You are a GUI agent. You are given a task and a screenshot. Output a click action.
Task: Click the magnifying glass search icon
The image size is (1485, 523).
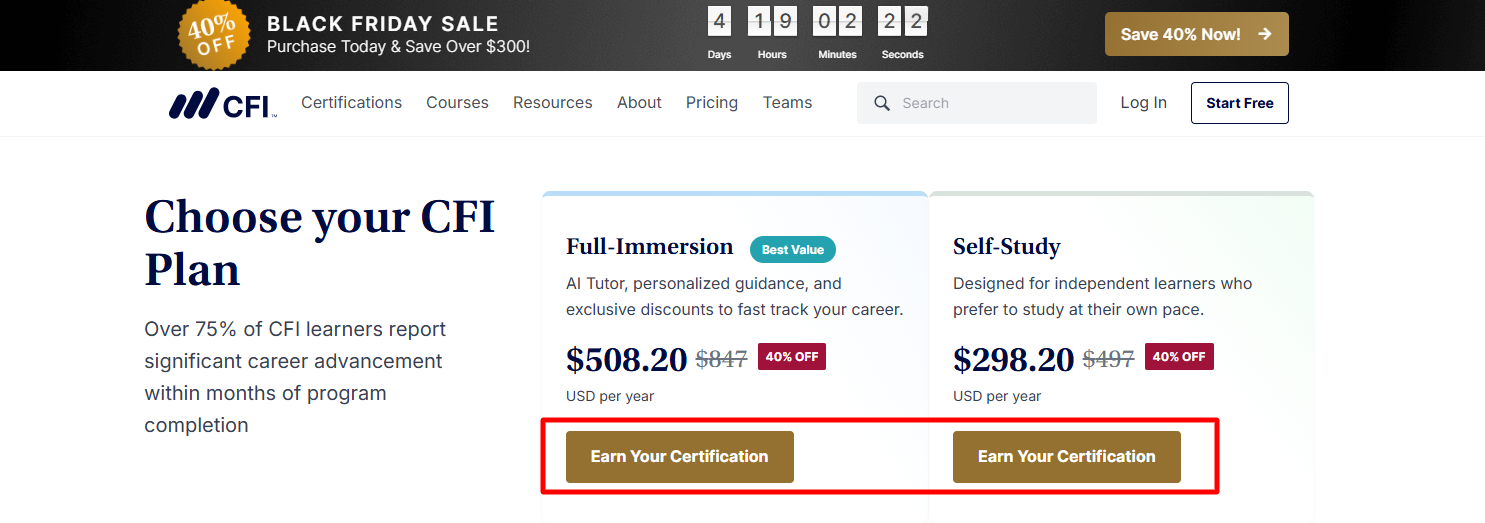pos(882,103)
